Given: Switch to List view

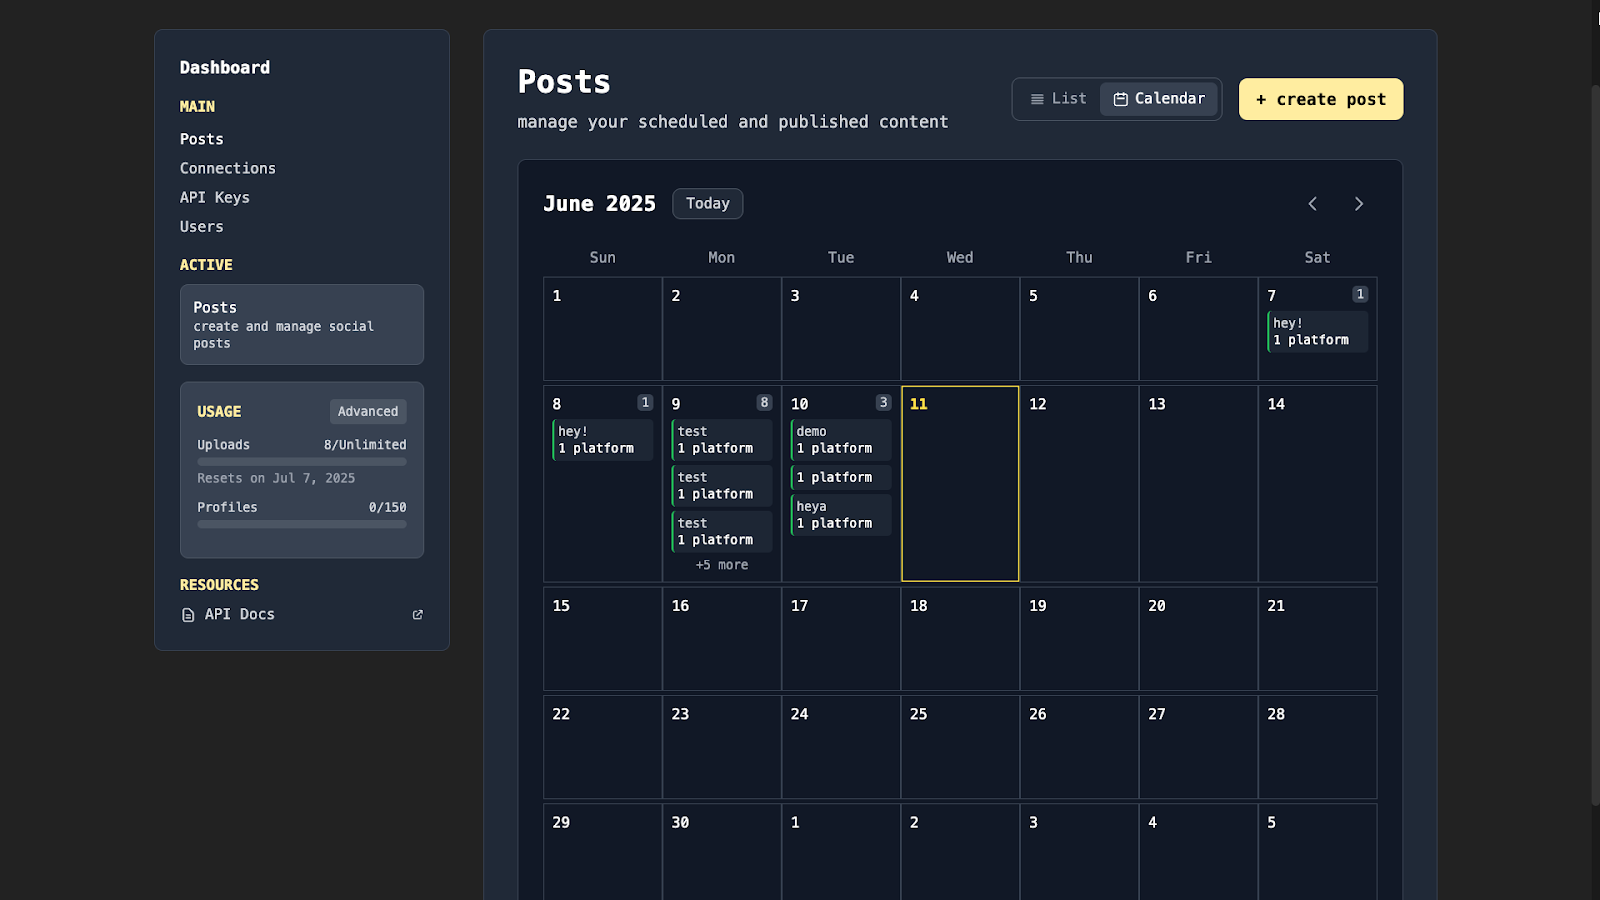Looking at the screenshot, I should (1056, 98).
